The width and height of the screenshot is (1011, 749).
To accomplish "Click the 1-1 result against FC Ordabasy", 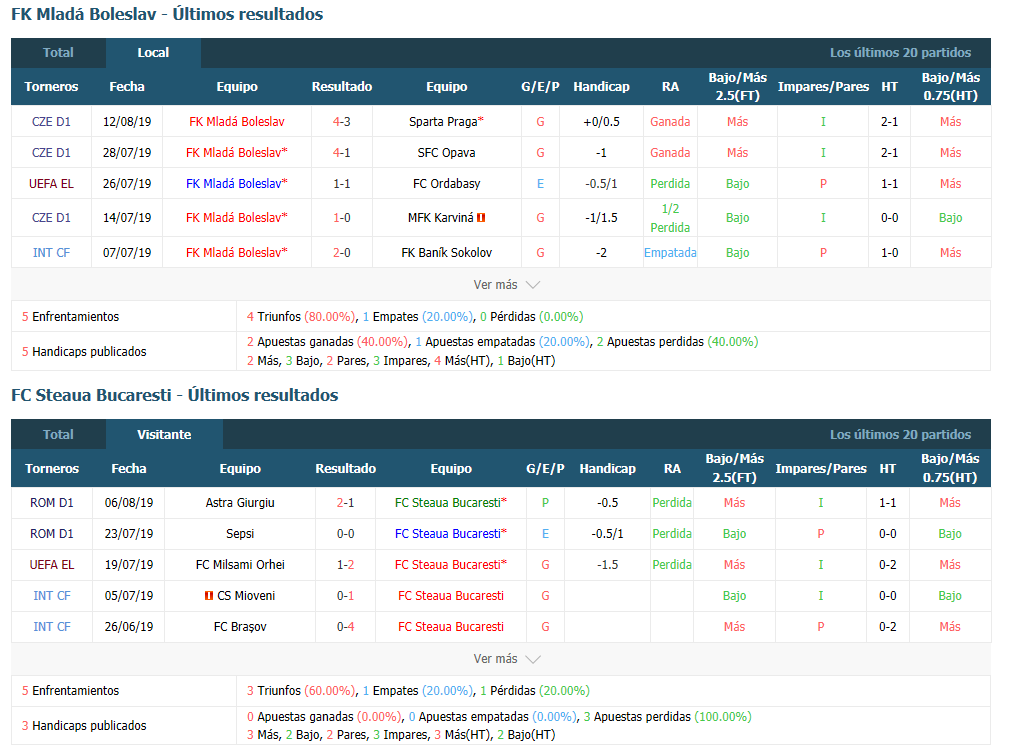I will coord(342,184).
